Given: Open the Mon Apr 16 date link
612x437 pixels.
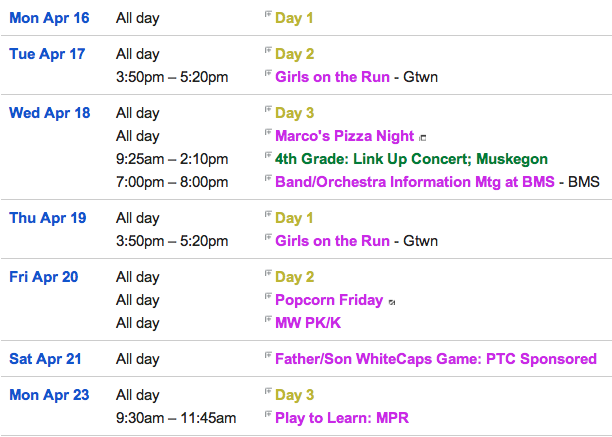Looking at the screenshot, I should pos(49,18).
